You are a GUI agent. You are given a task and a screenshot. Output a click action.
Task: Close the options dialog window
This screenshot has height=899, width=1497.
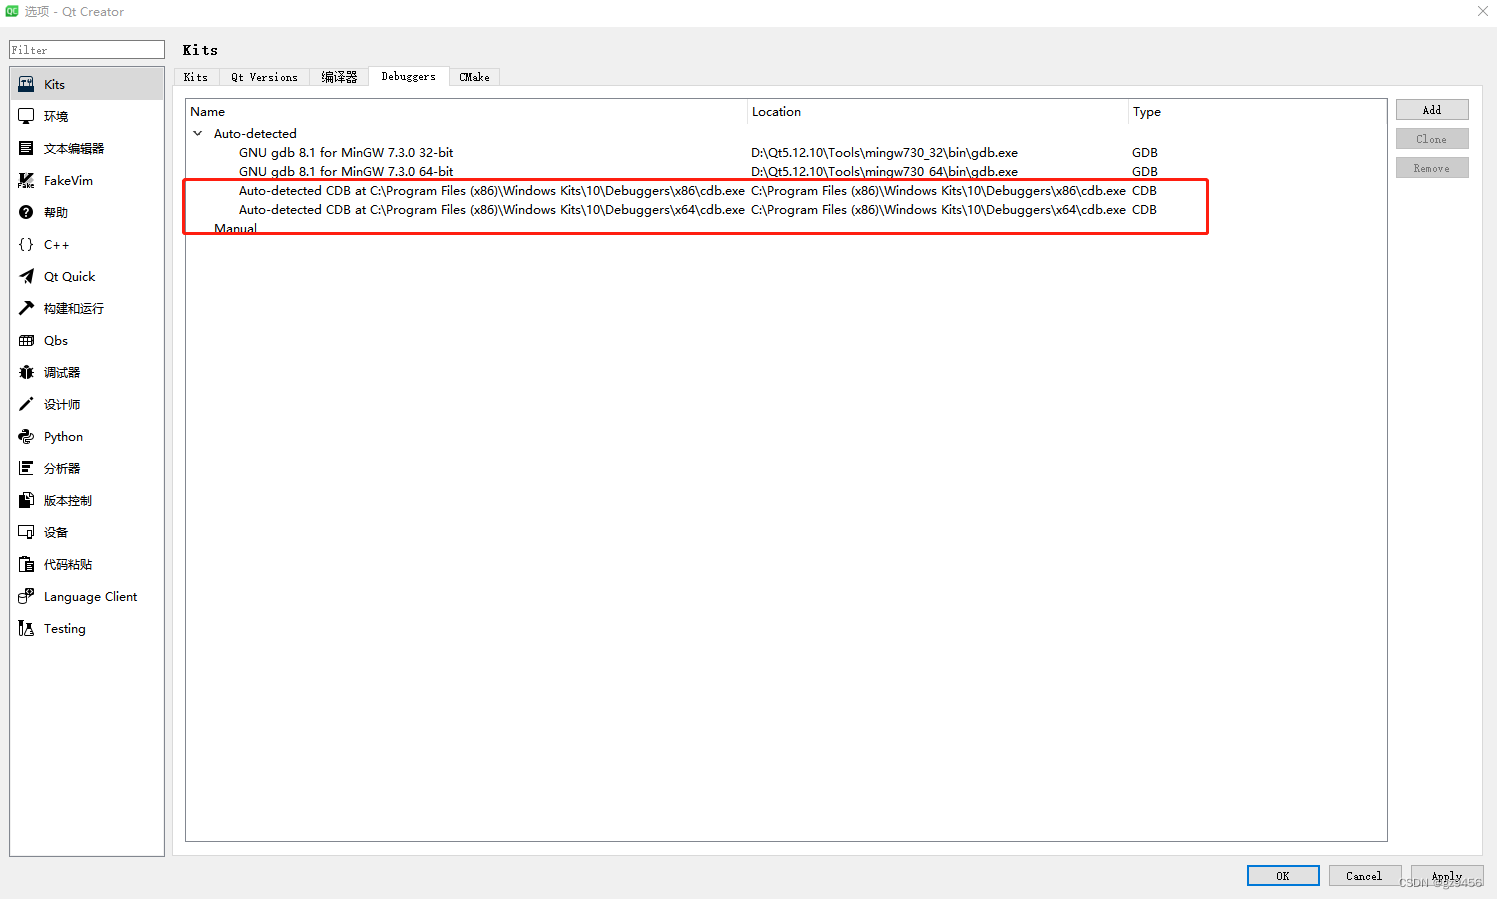point(1482,11)
